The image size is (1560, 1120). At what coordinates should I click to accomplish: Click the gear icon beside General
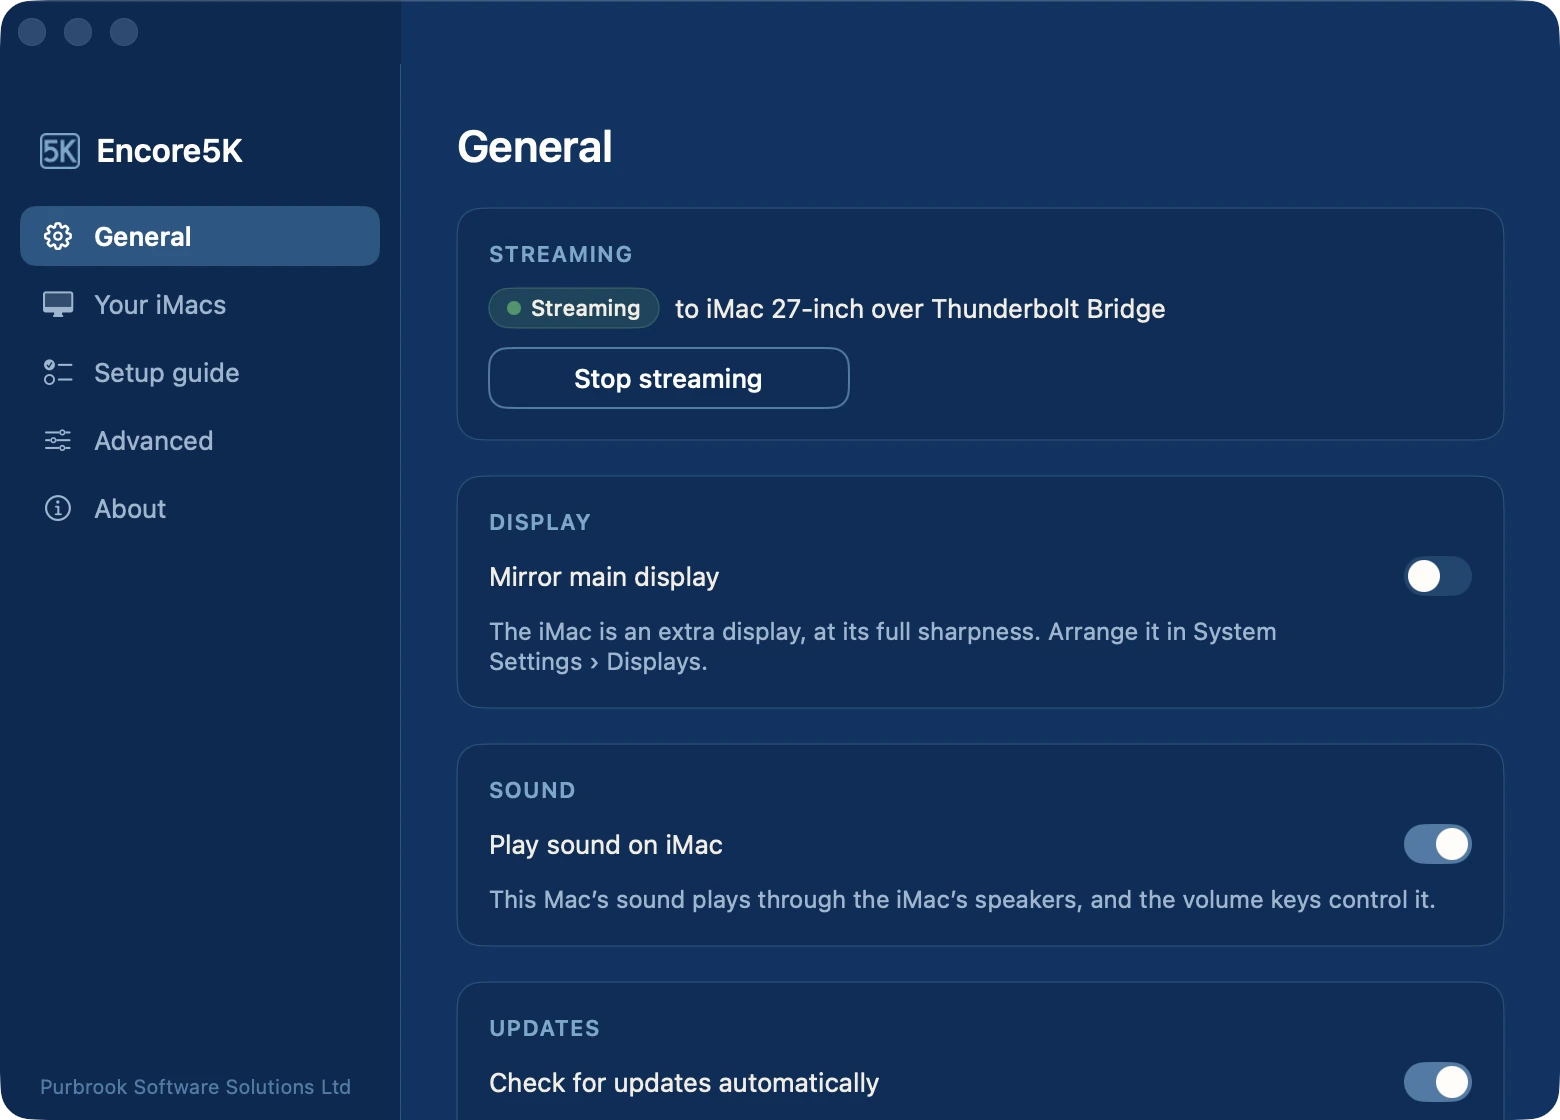coord(58,236)
